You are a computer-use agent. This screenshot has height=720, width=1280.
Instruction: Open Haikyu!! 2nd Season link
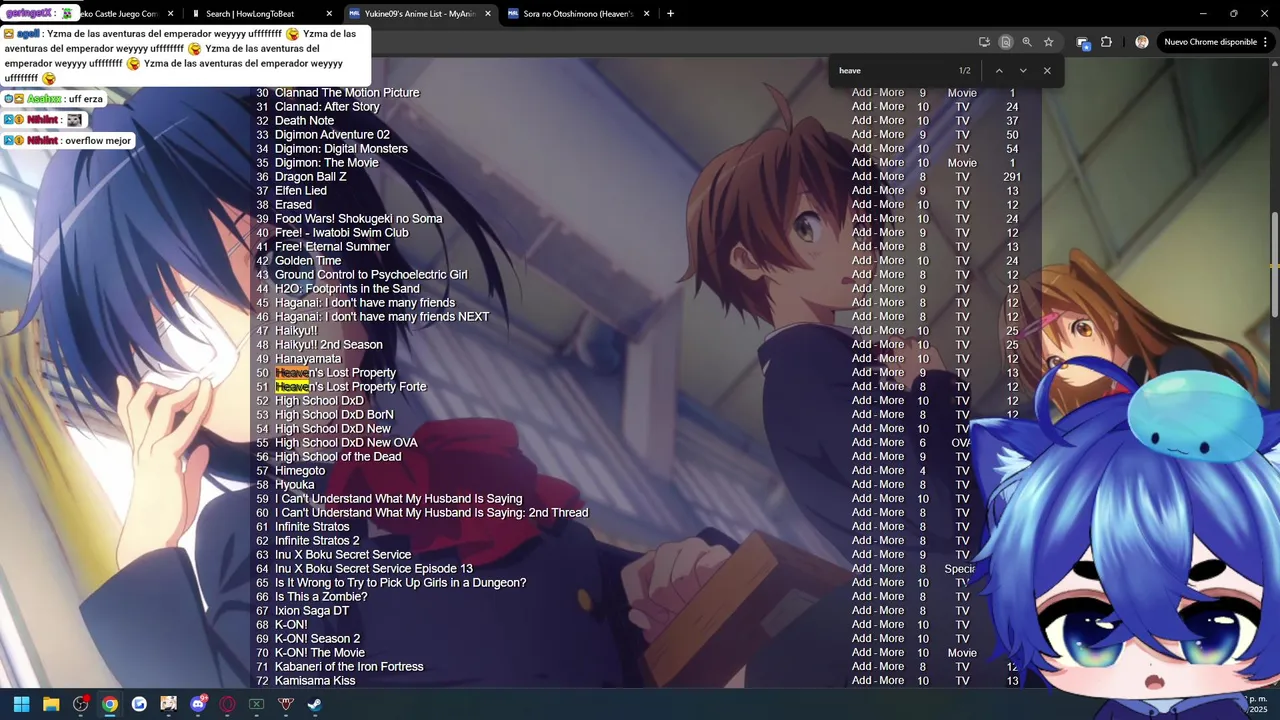click(328, 345)
